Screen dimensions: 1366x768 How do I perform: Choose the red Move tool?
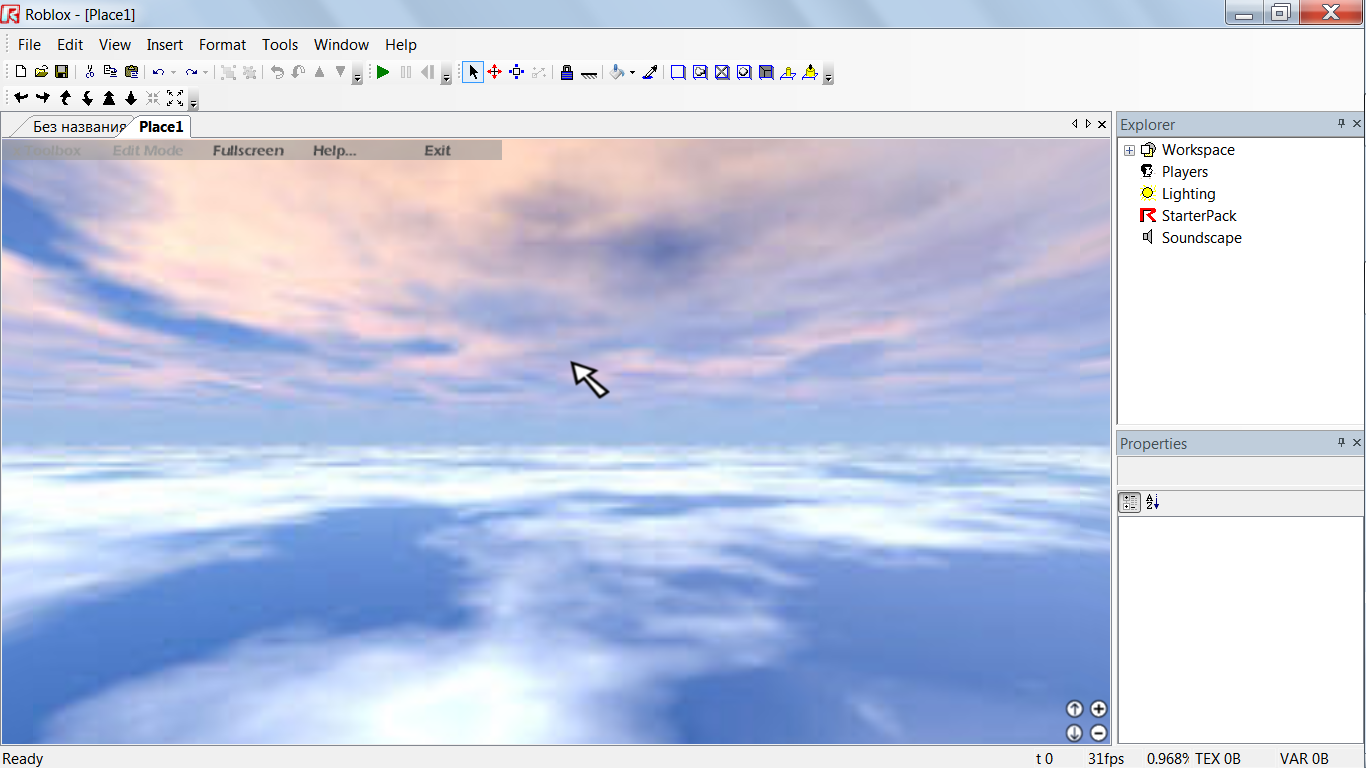click(x=494, y=72)
